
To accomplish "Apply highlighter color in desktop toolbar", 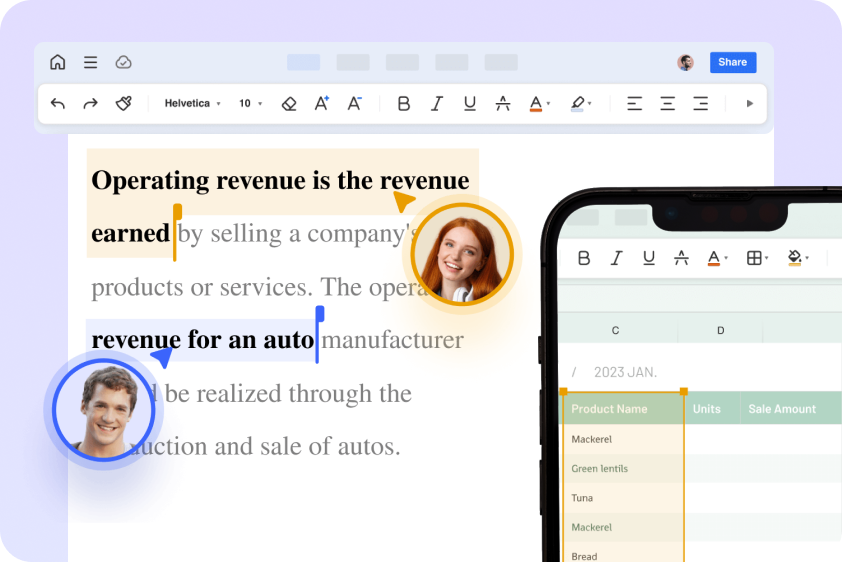I will coord(577,104).
